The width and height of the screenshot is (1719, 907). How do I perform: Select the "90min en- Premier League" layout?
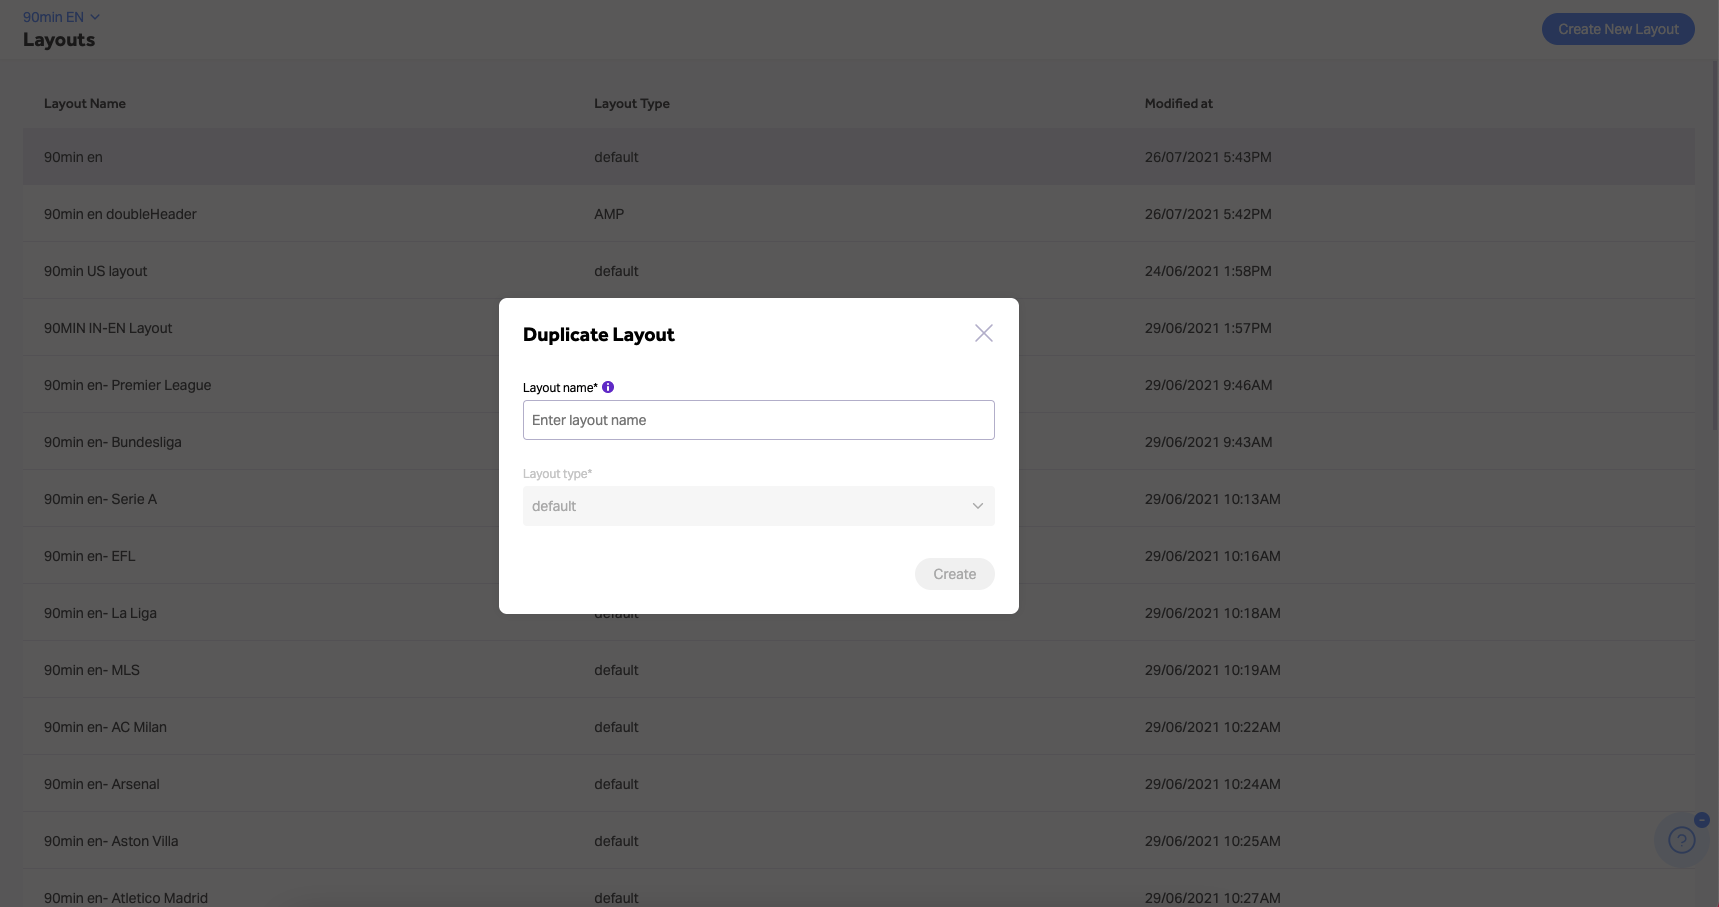(127, 385)
